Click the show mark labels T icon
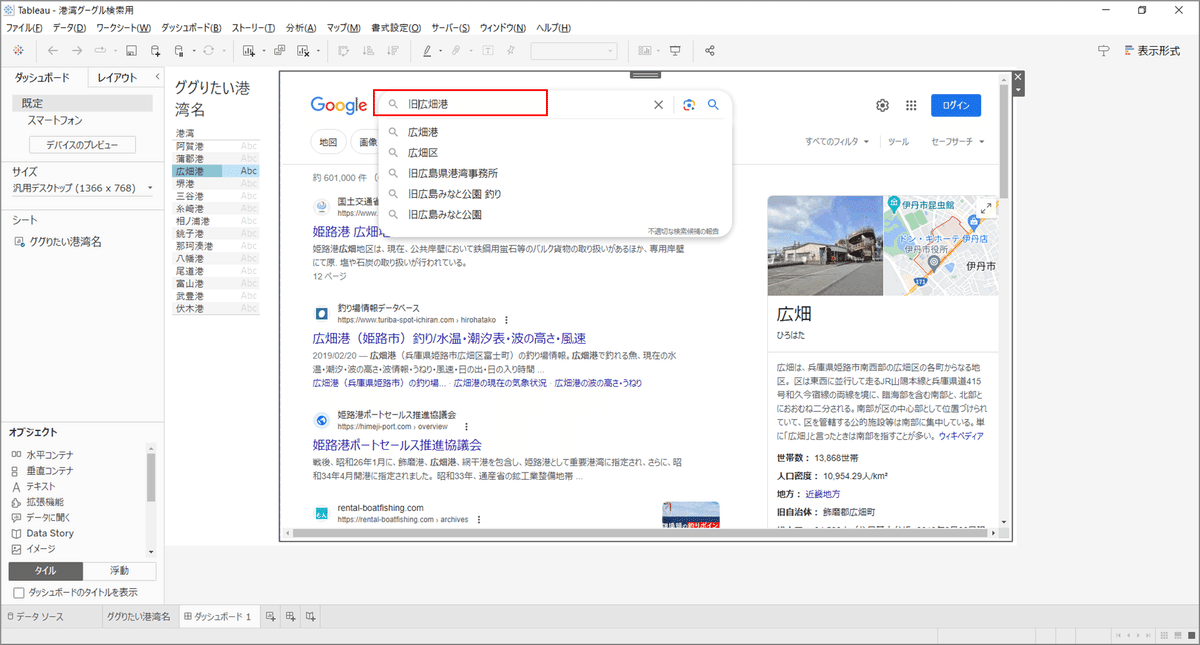This screenshot has height=645, width=1200. click(487, 50)
